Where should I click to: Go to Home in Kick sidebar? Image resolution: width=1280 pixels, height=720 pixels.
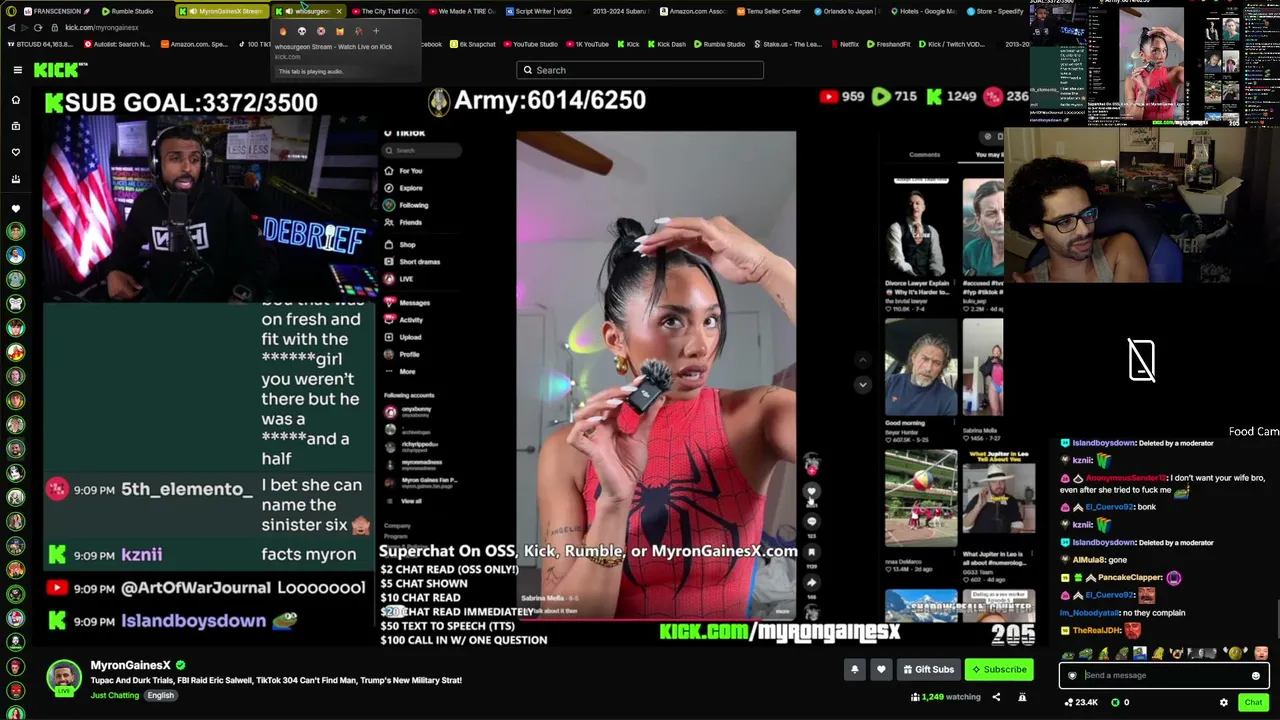tap(16, 100)
